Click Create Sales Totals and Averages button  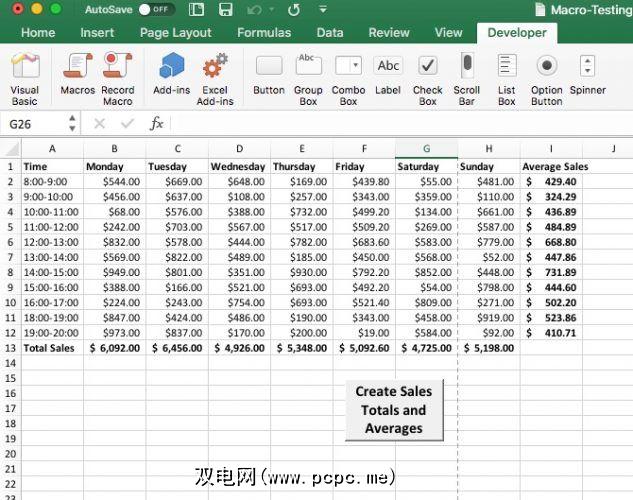[393, 410]
